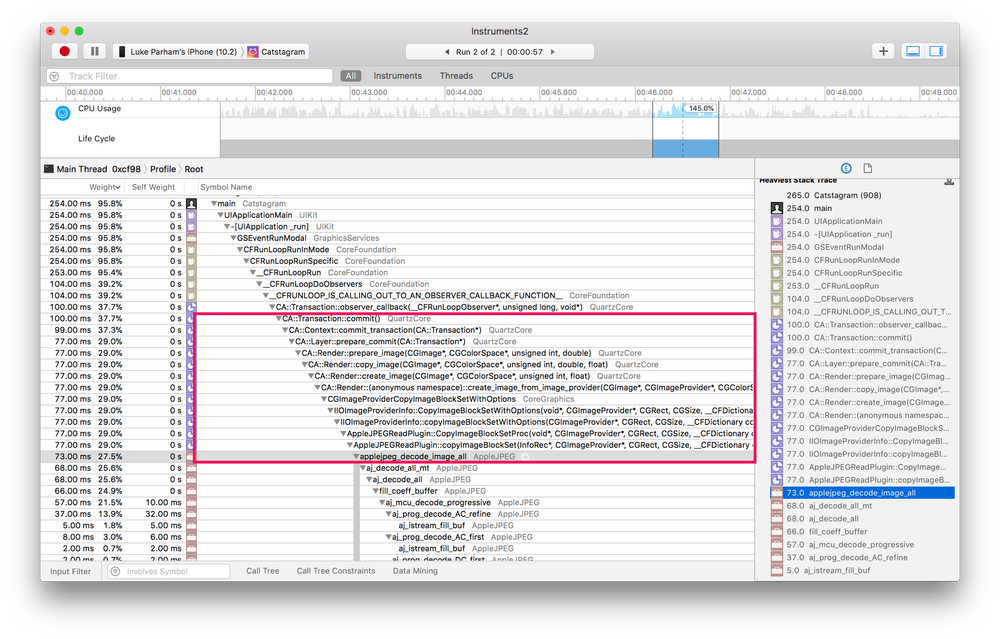
Task: Collapse the GSEventRunModal row
Action: pos(233,238)
